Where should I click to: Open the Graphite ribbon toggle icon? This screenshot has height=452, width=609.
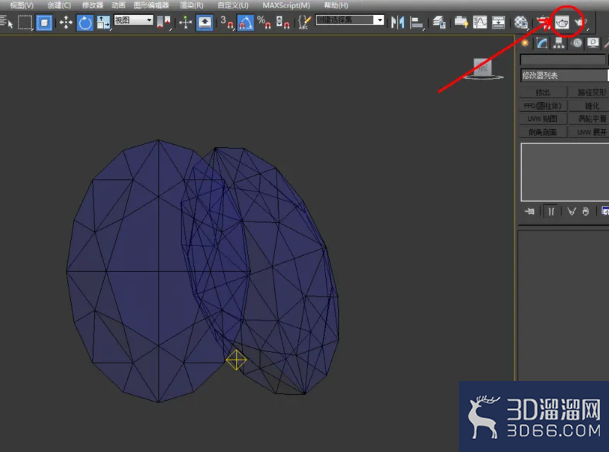click(x=461, y=23)
